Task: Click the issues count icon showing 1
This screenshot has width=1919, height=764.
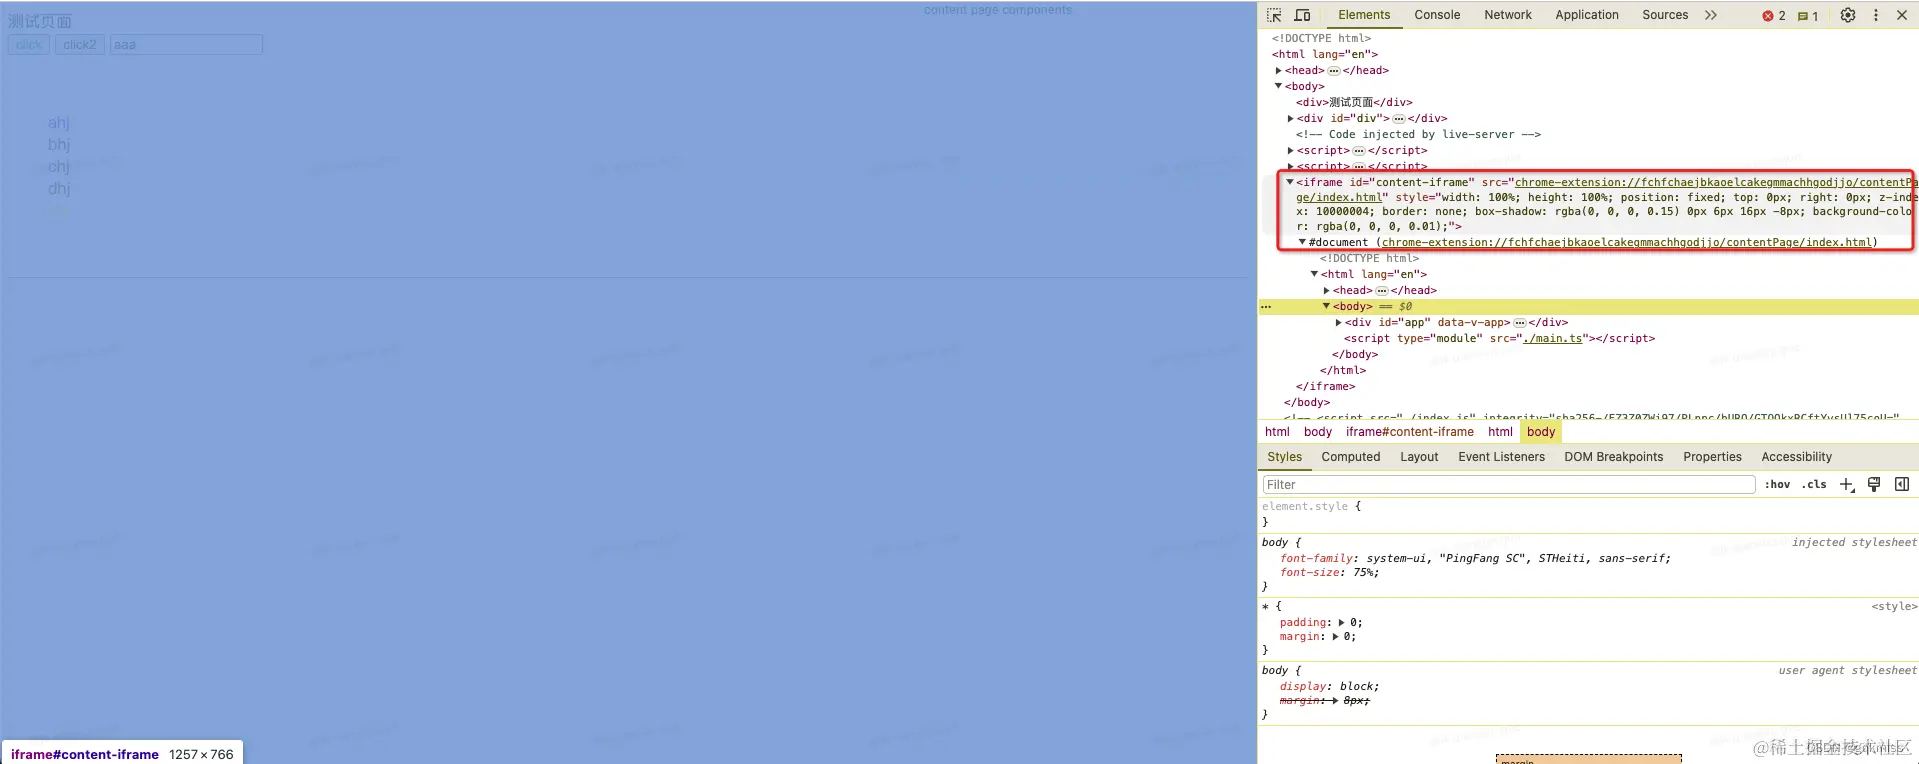Action: click(1808, 16)
